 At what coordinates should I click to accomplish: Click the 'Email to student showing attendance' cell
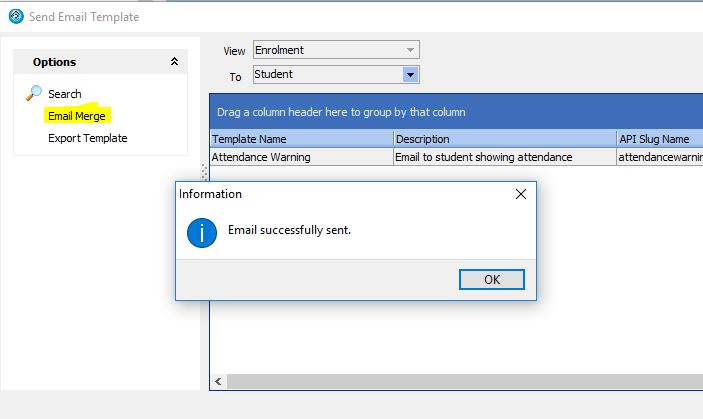(x=504, y=157)
